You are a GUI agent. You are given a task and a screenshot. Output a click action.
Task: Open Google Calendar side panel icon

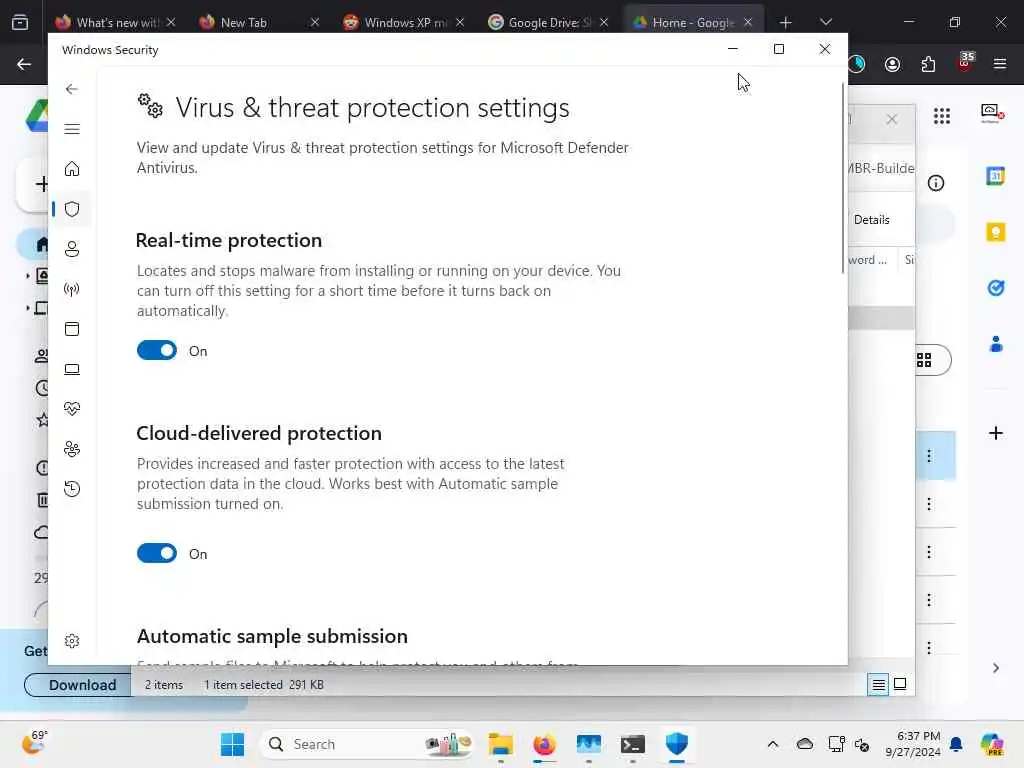(x=996, y=176)
